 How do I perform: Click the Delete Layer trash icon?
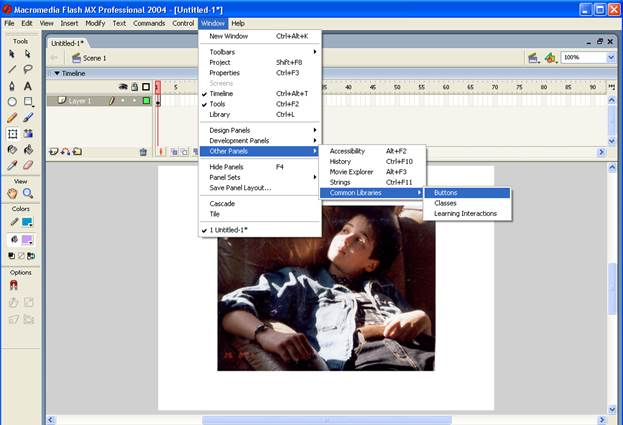(143, 152)
